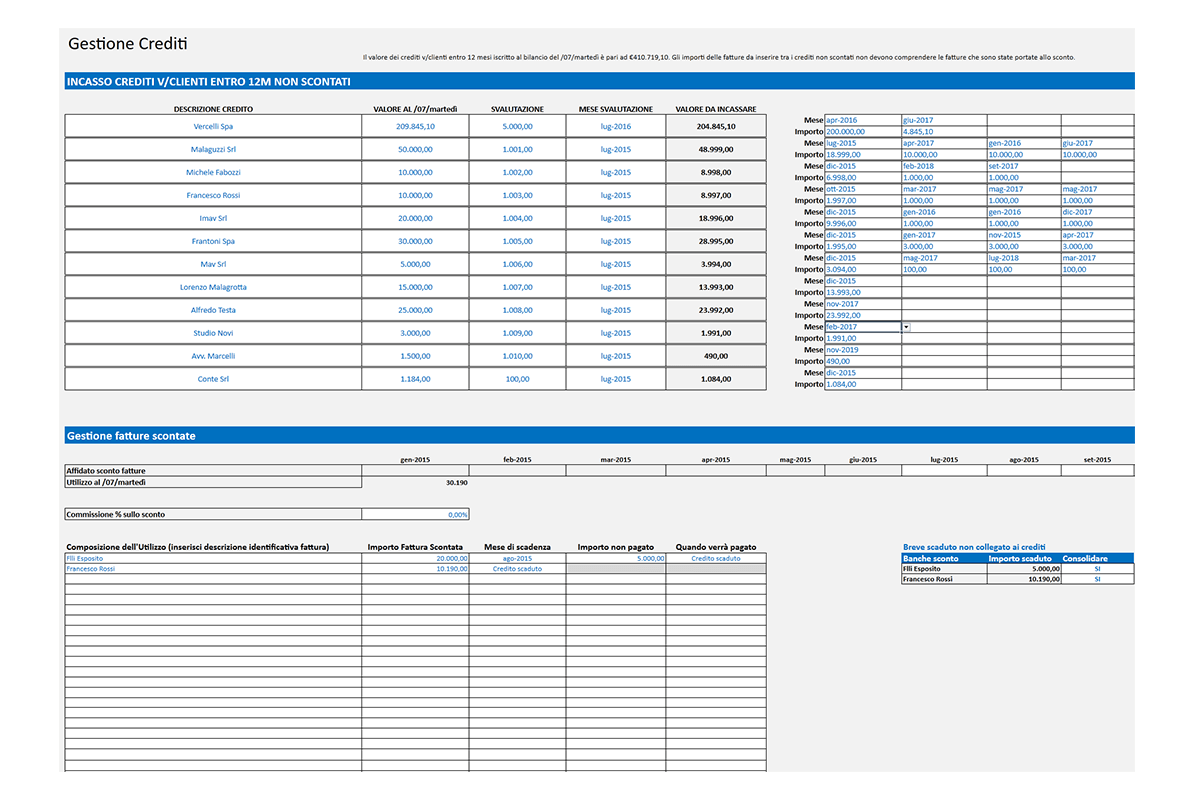Click the lug-2016 mese svalutazione cell
The image size is (1193, 800).
coord(616,126)
